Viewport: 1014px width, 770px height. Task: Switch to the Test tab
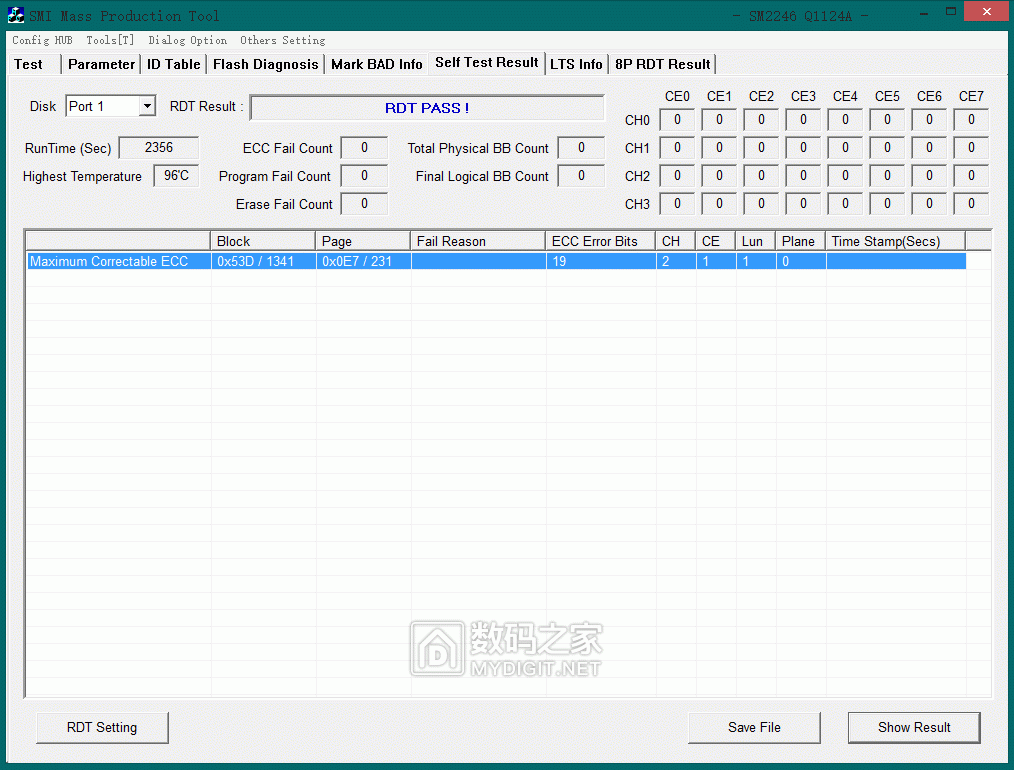pyautogui.click(x=29, y=64)
